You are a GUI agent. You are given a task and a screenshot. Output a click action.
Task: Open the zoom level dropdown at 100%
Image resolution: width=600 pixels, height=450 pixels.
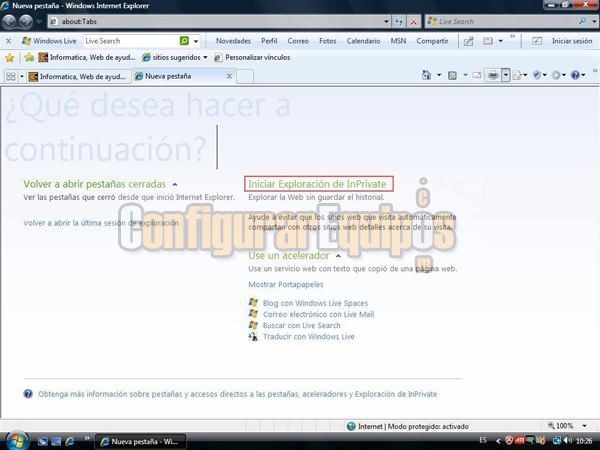[x=584, y=426]
